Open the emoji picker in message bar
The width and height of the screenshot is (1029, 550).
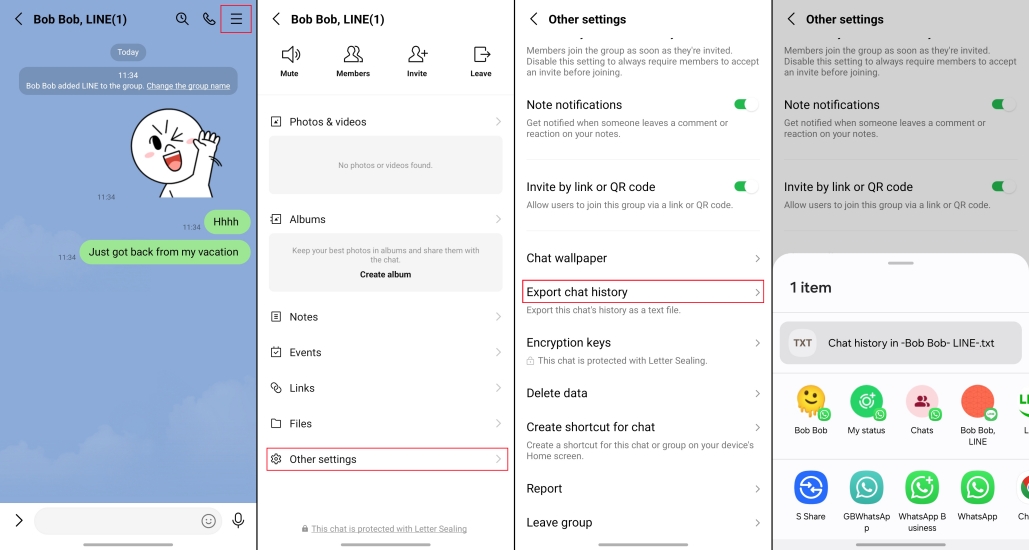pyautogui.click(x=209, y=520)
